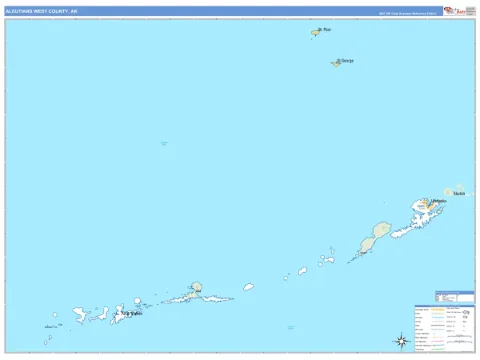Click the yellow St. Paul island shape
Screen dimensions: 480x360
click(x=315, y=32)
